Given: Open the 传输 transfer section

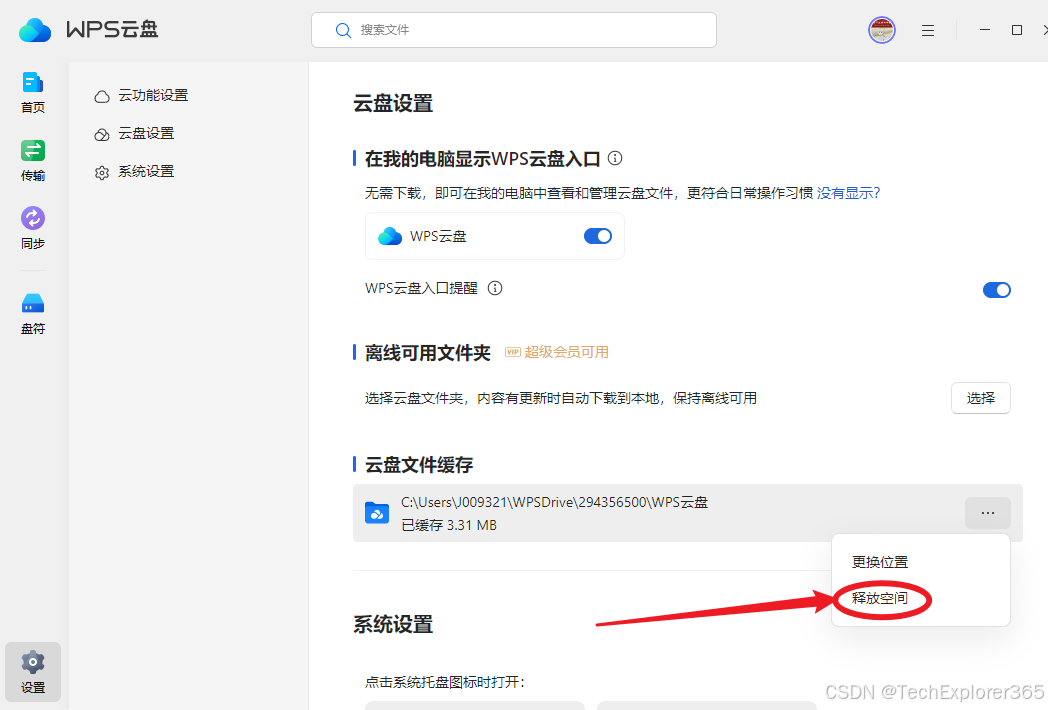Looking at the screenshot, I should [32, 160].
